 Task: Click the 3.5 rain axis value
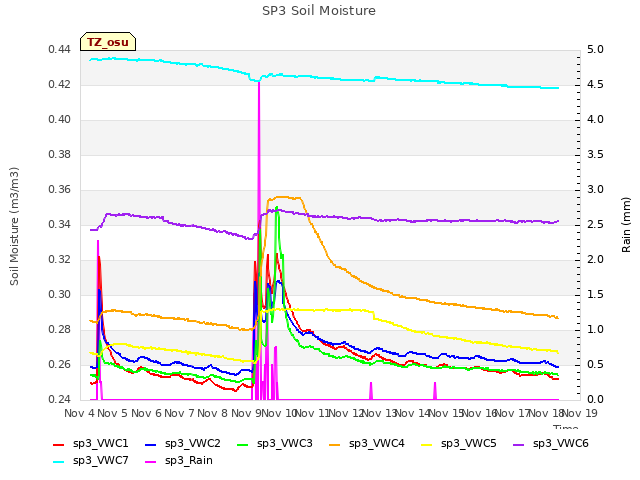click(x=595, y=155)
